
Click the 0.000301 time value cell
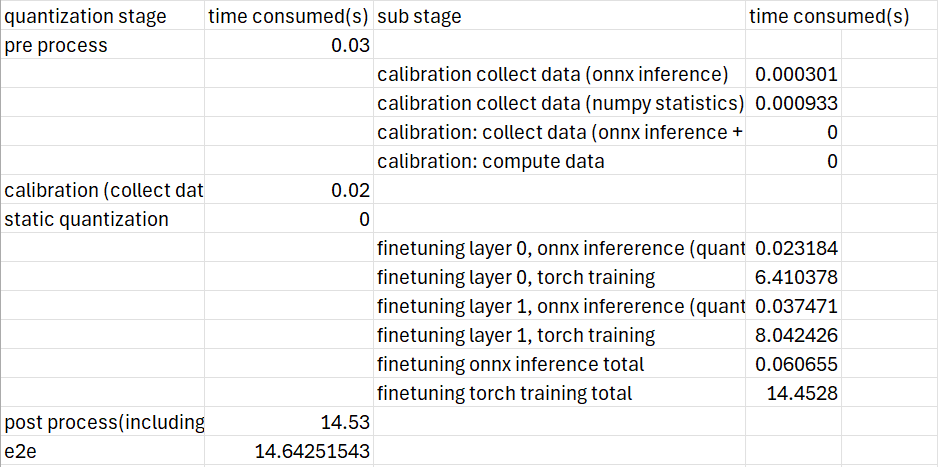pyautogui.click(x=795, y=75)
